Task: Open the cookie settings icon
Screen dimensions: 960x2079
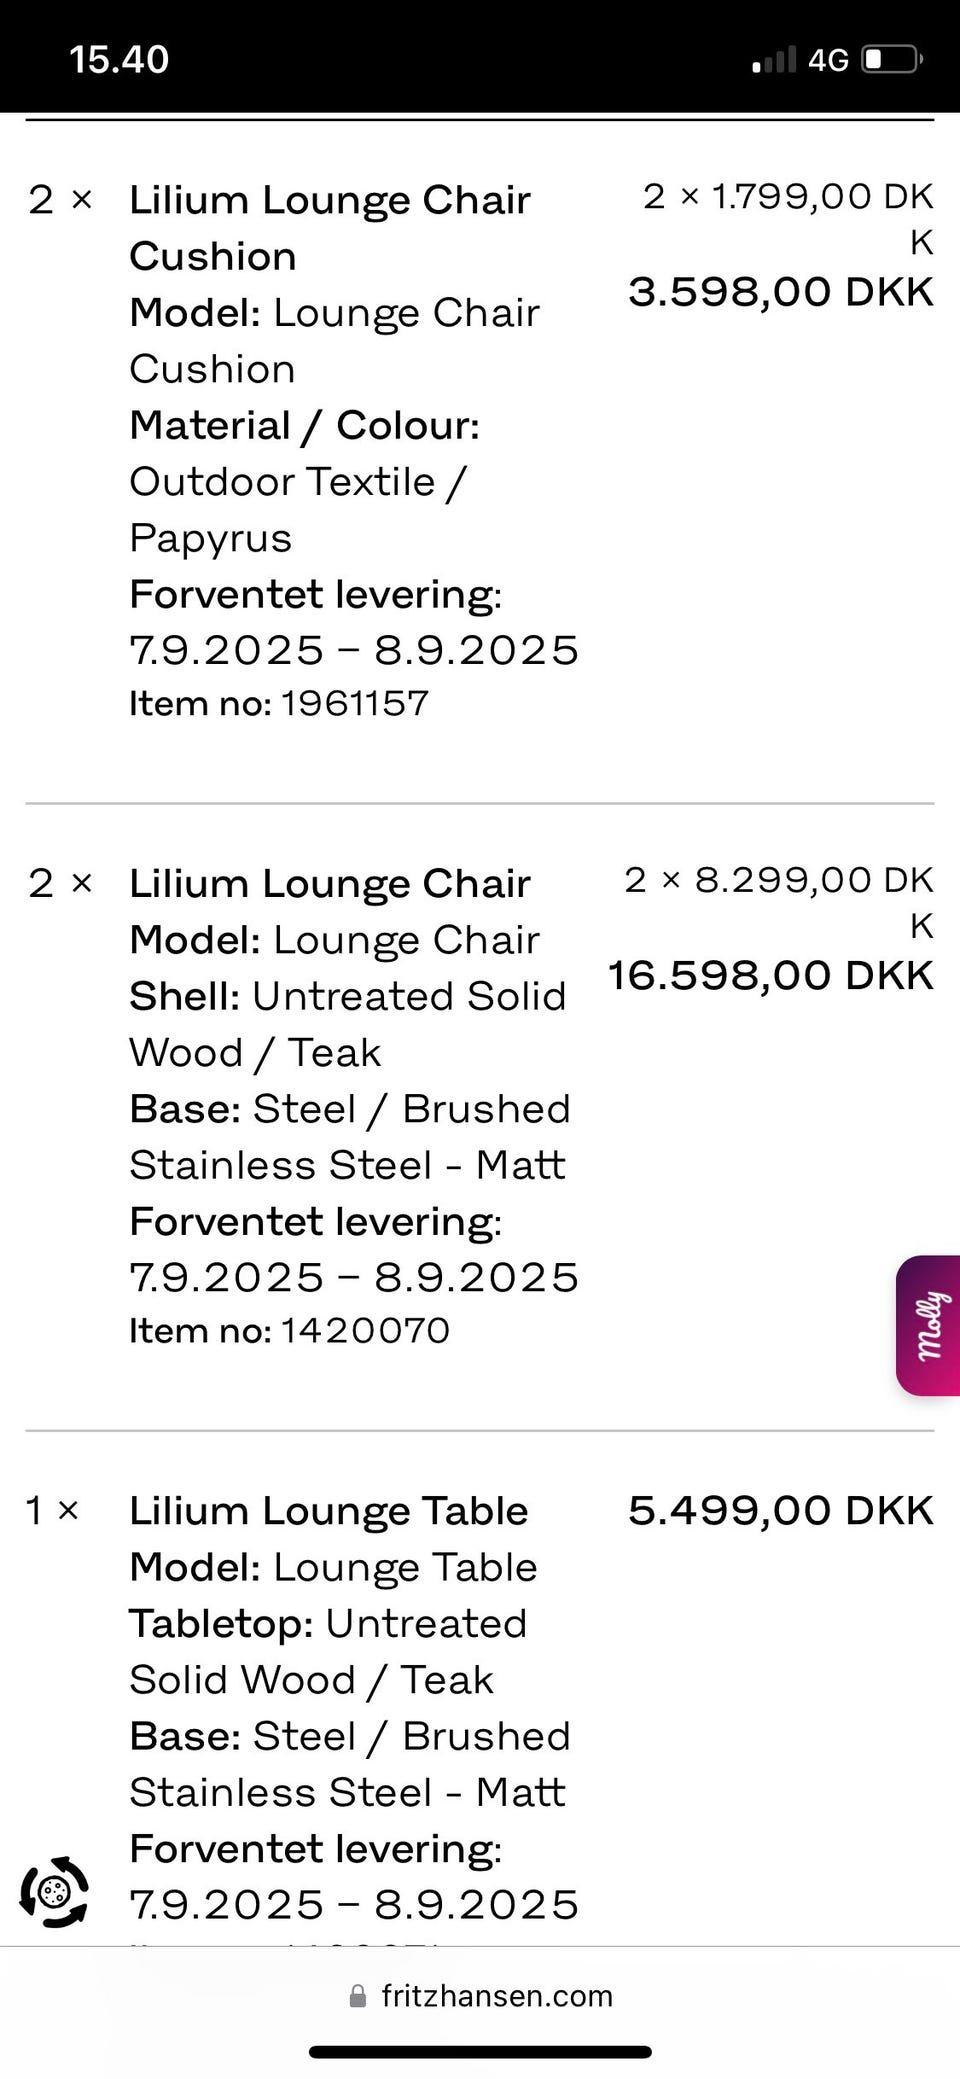Action: click(x=54, y=1891)
